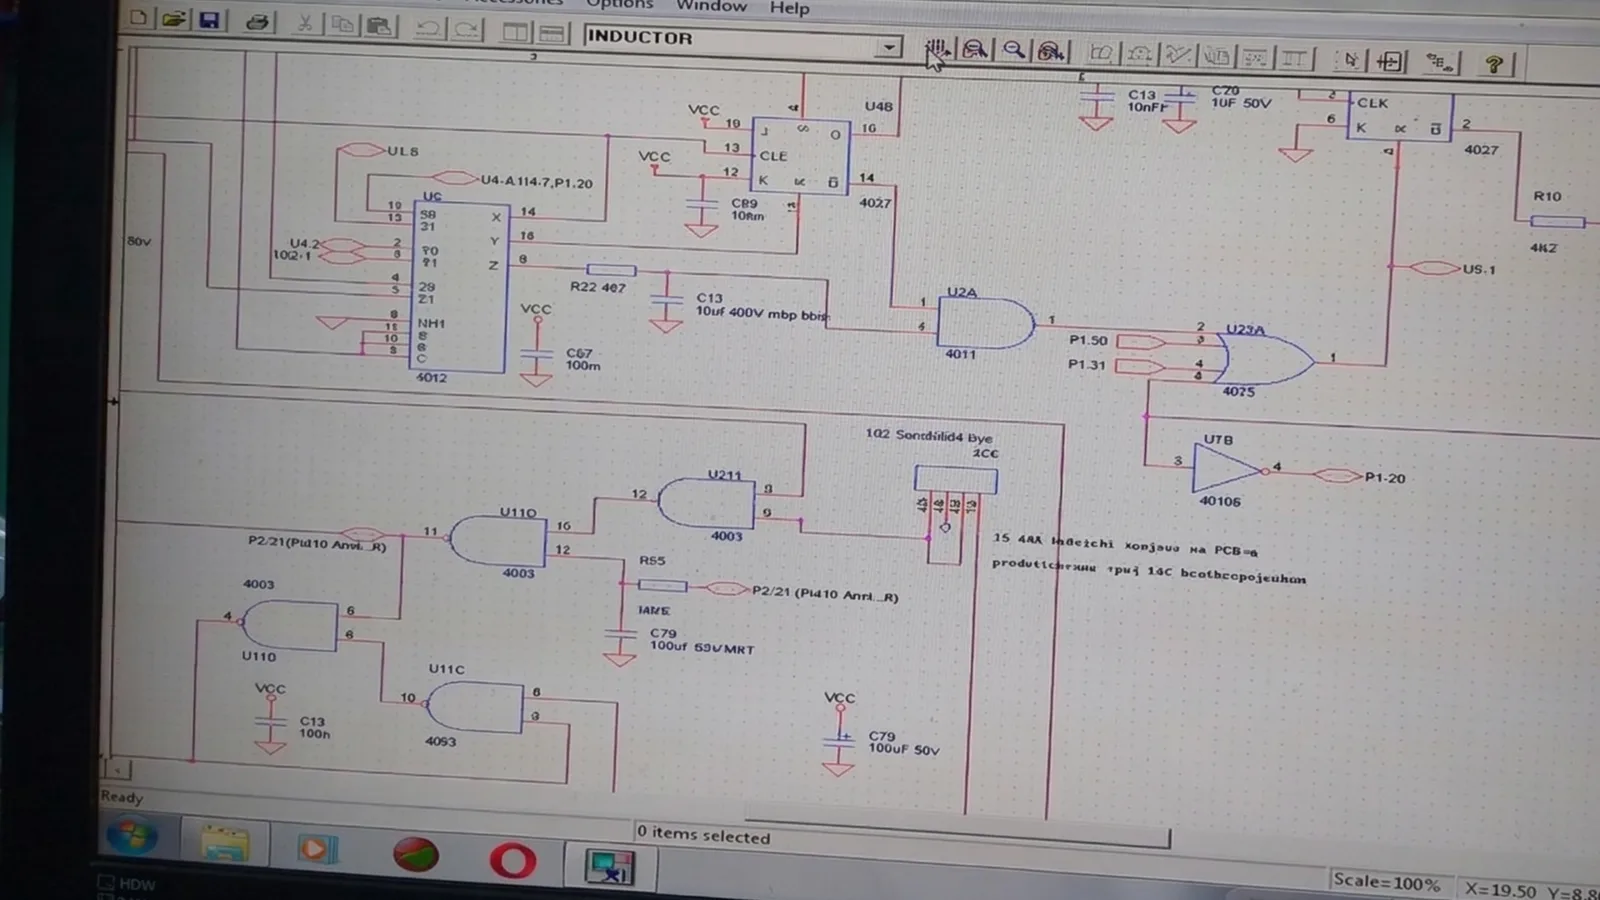Open the Help menu
The width and height of the screenshot is (1600, 900).
789,8
